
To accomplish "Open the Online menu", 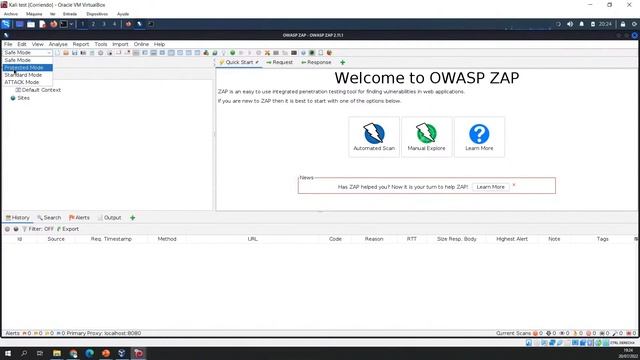I will coord(141,44).
